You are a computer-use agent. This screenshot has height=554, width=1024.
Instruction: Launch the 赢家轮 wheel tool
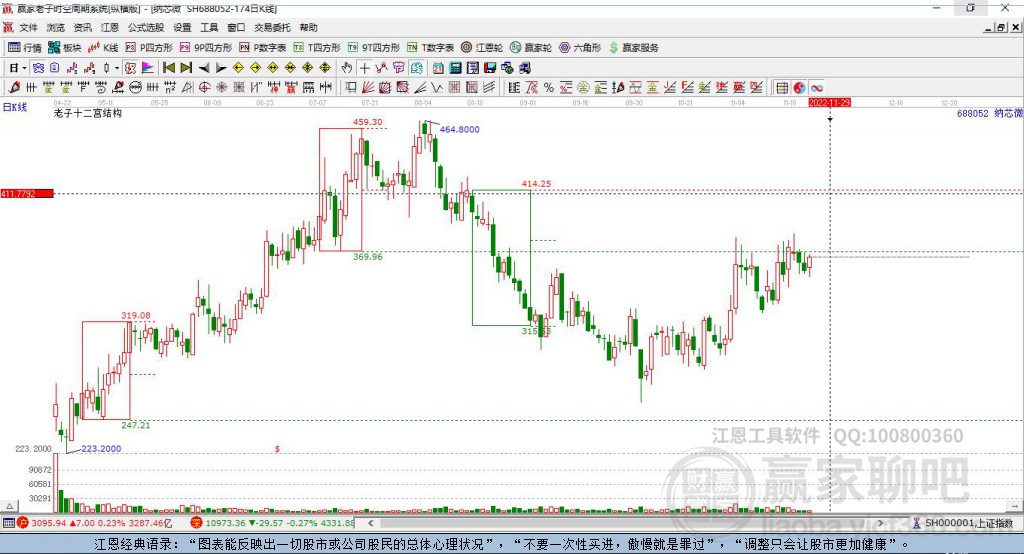point(531,48)
